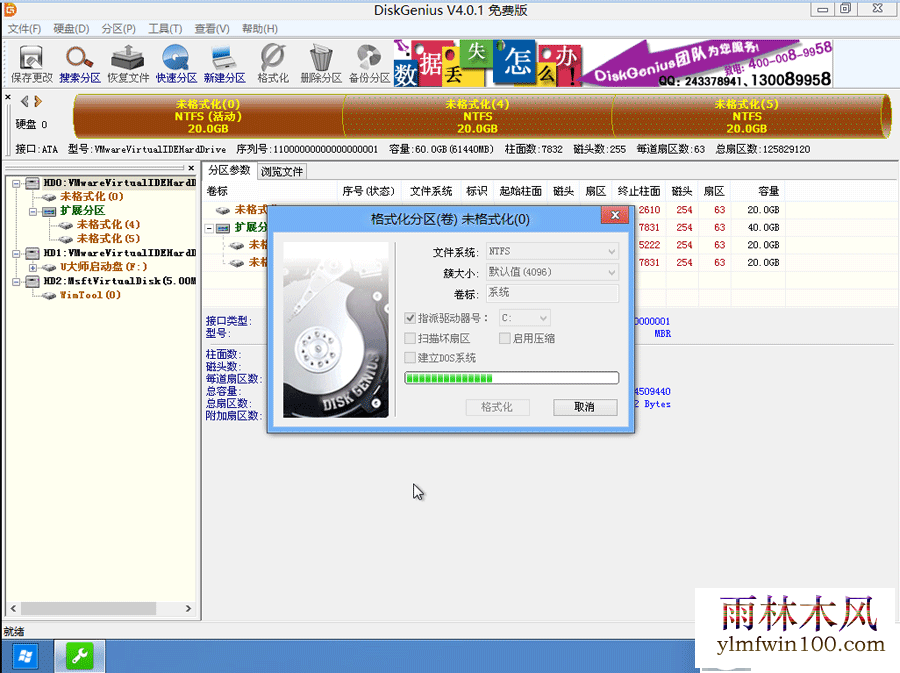Open the Windows Start button

[x=25, y=656]
